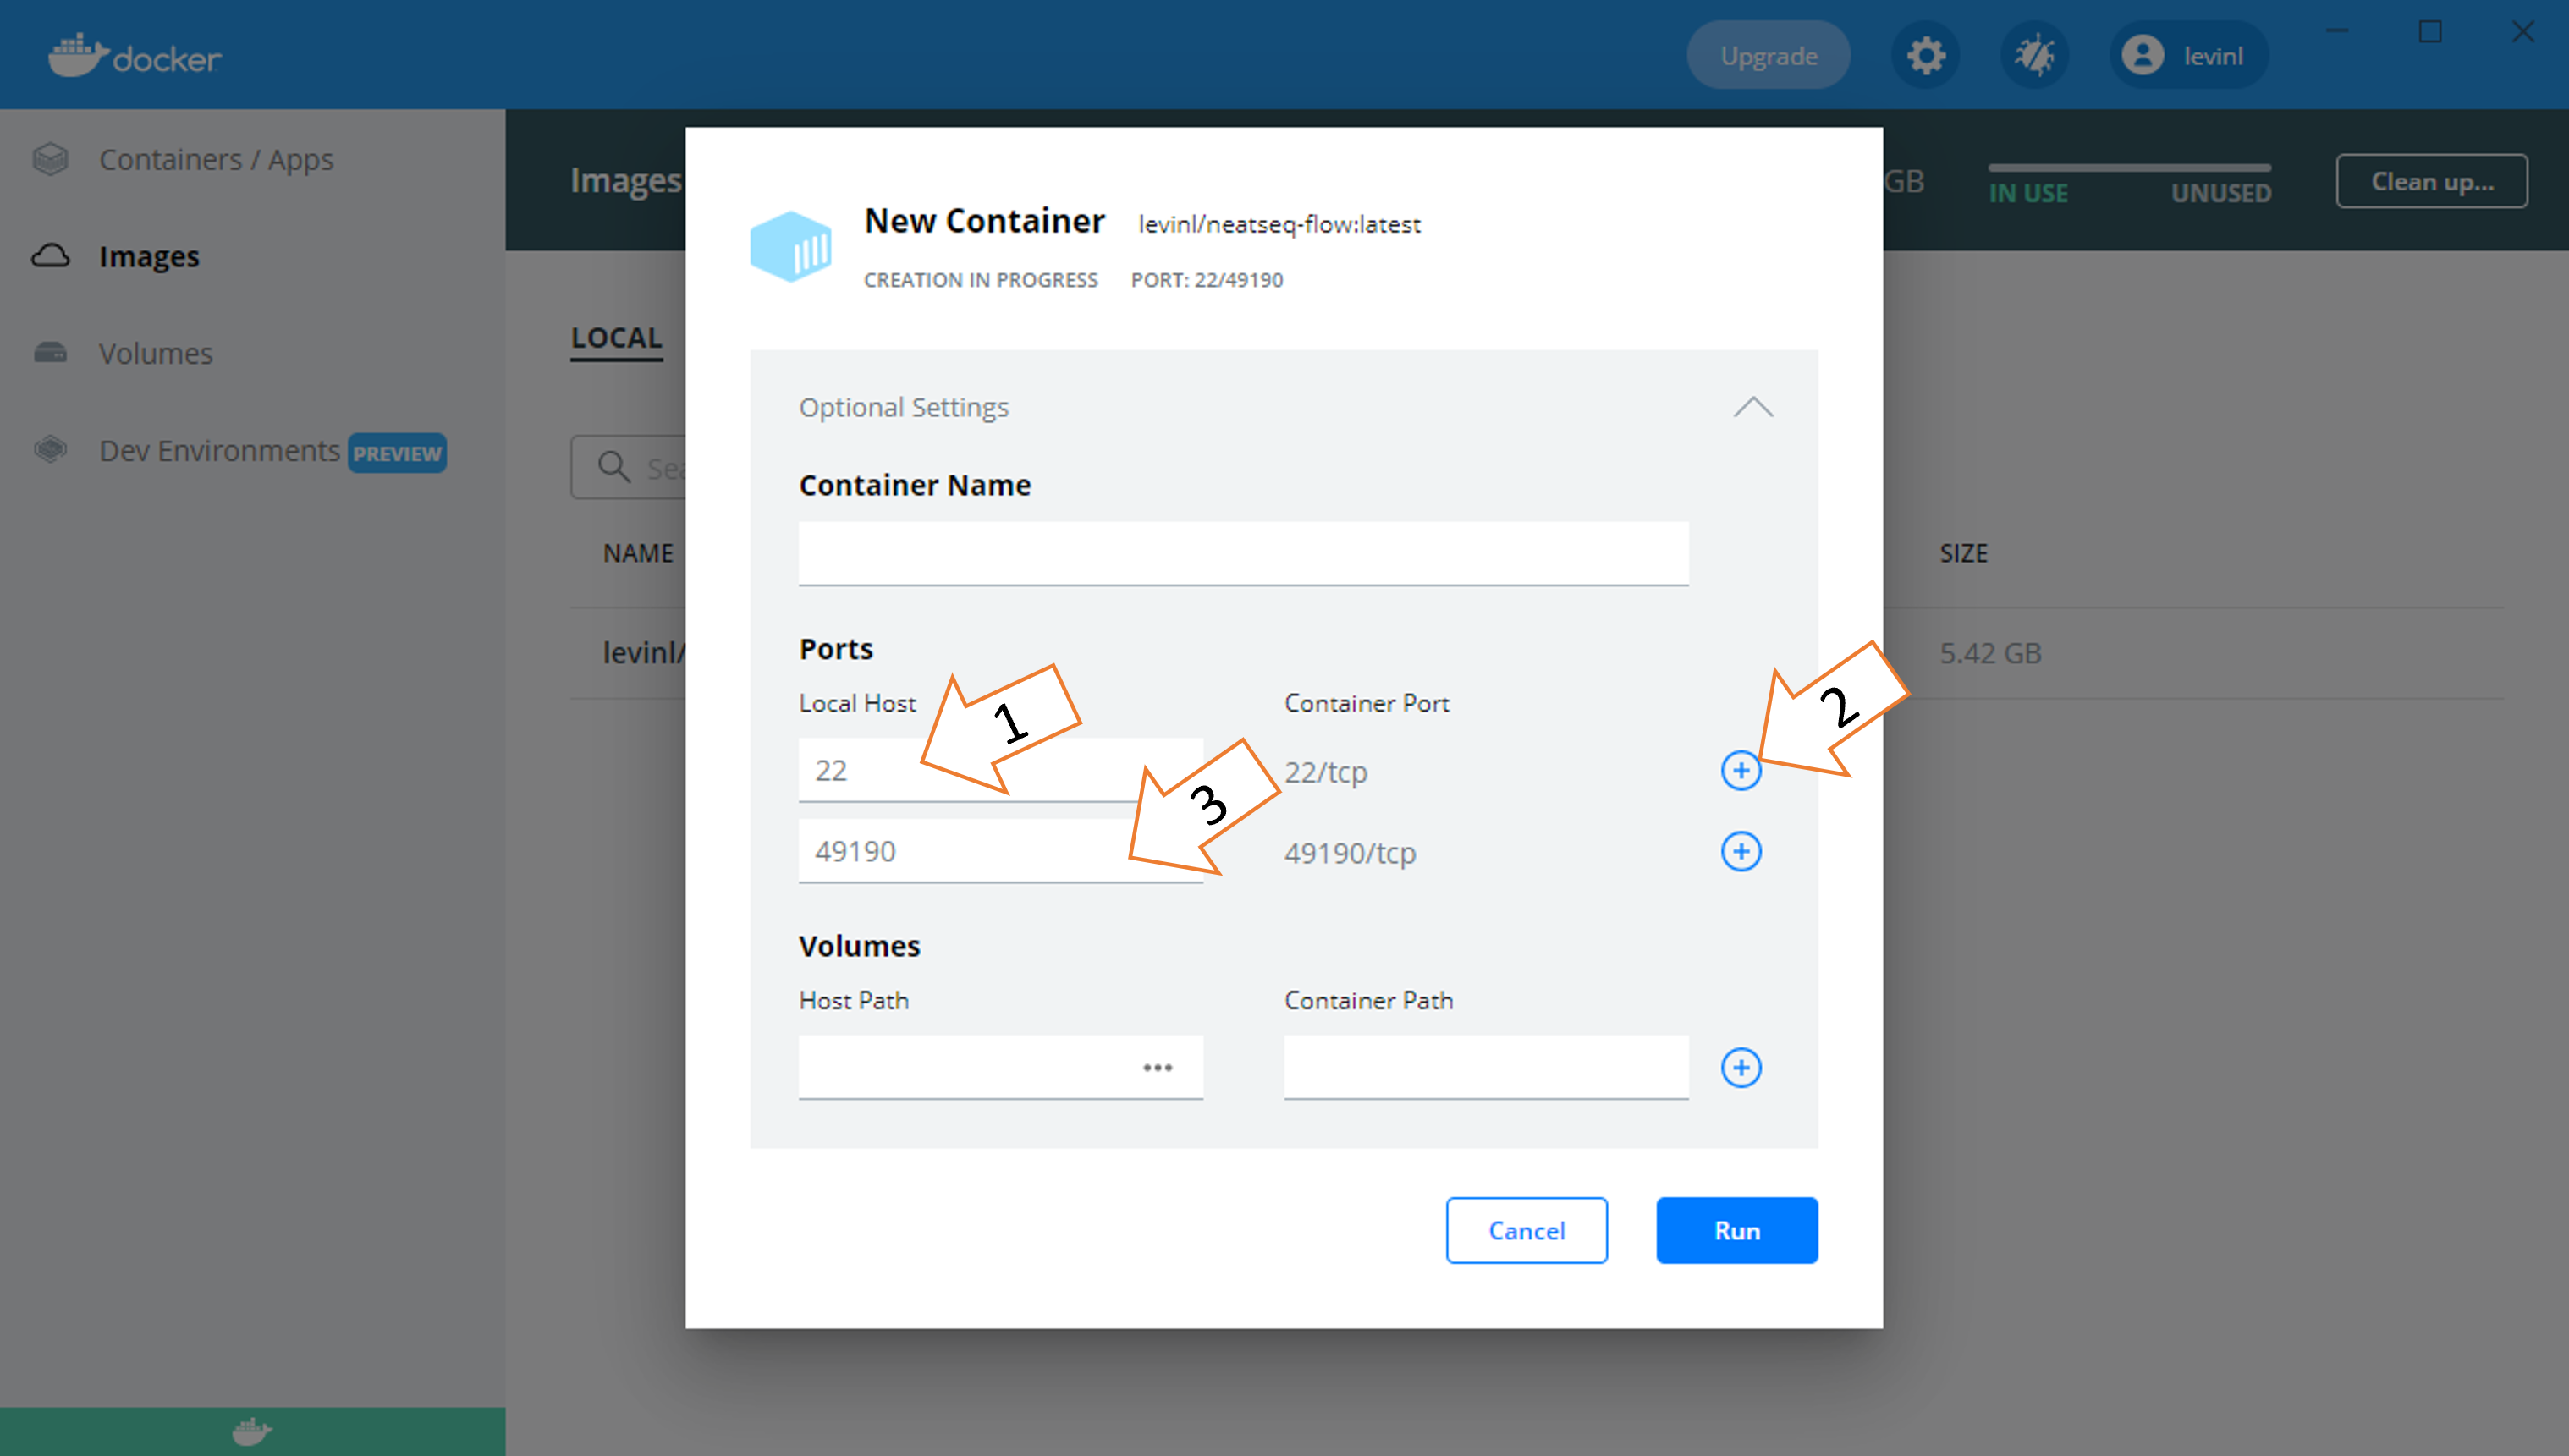Image resolution: width=2569 pixels, height=1456 pixels.
Task: Collapse the Optional Settings section
Action: click(1752, 407)
